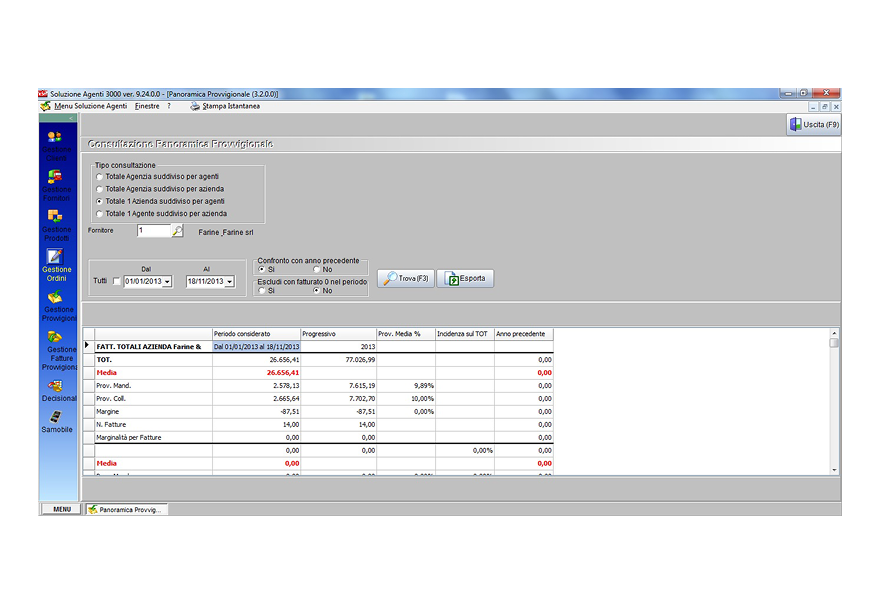879x606 pixels.
Task: Click the Trova (F3) button
Action: click(406, 278)
